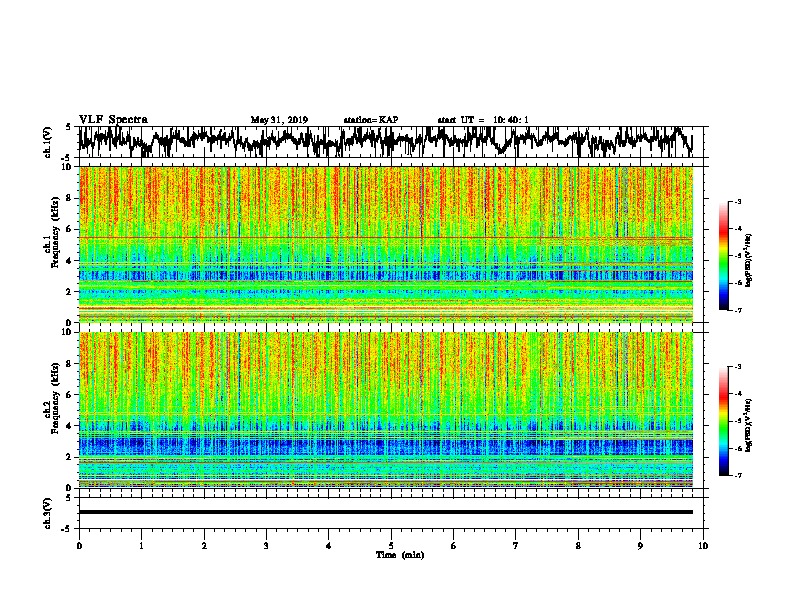The image size is (792, 612).
Task: Click the "Time (min)" axis label
Action: pyautogui.click(x=400, y=555)
